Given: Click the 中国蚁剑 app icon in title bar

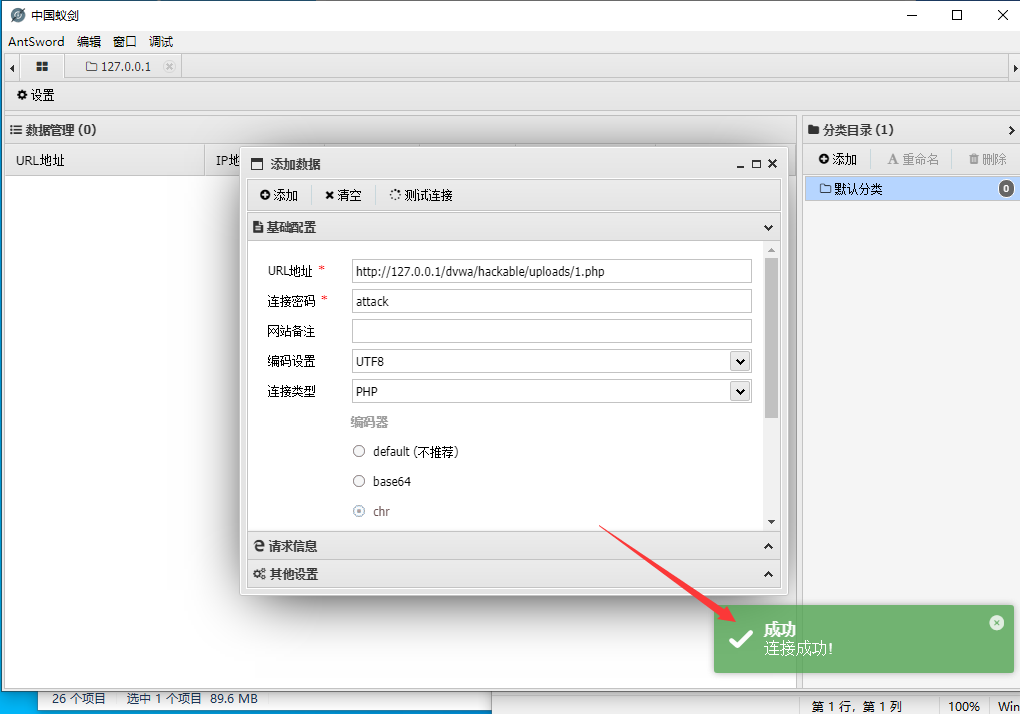Looking at the screenshot, I should pos(18,15).
